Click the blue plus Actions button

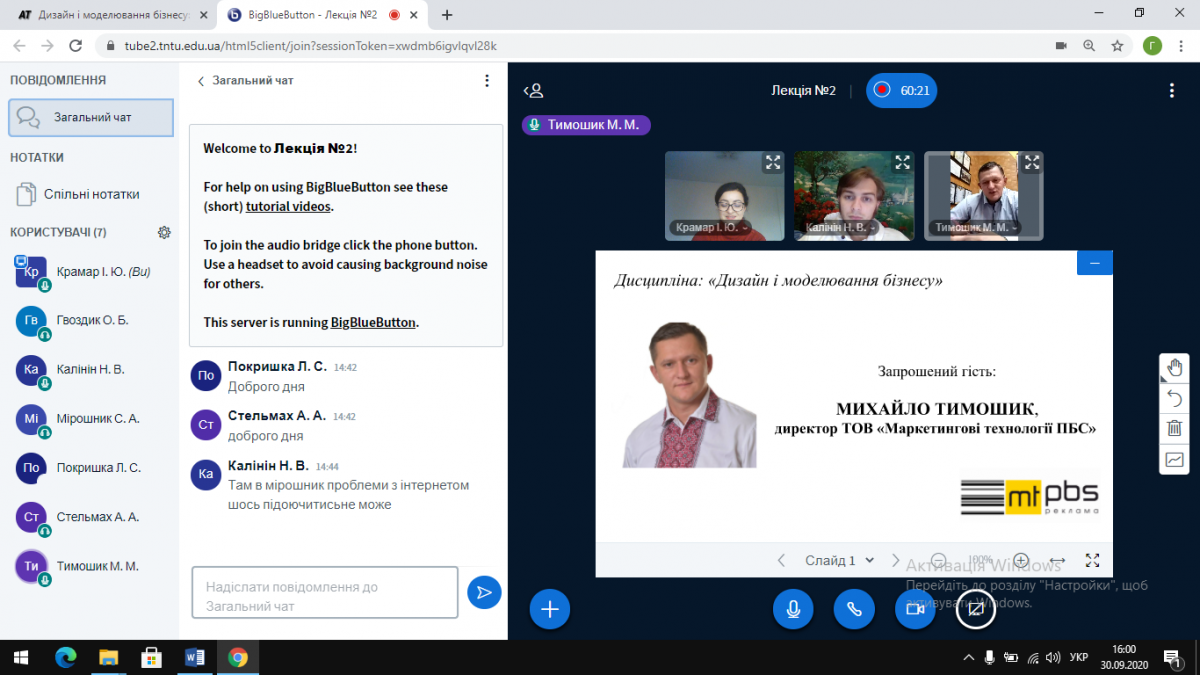pyautogui.click(x=549, y=608)
